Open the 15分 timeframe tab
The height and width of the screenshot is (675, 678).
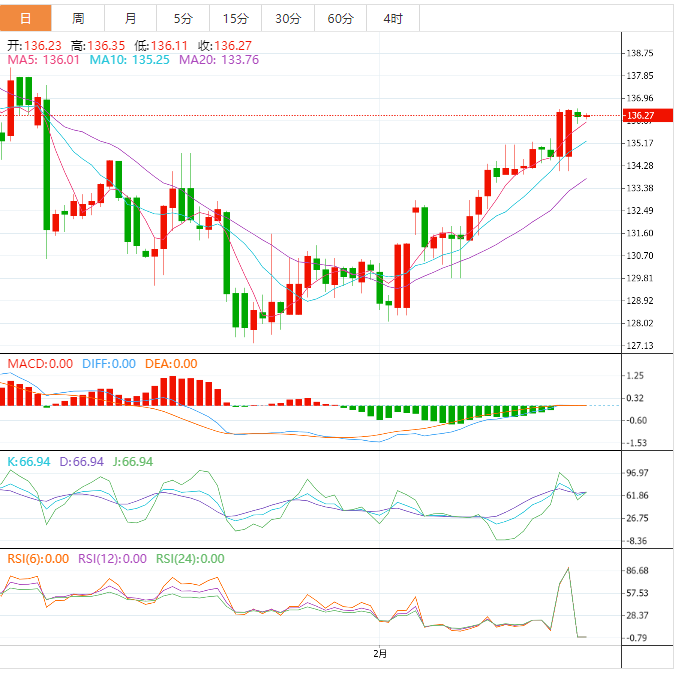point(236,18)
